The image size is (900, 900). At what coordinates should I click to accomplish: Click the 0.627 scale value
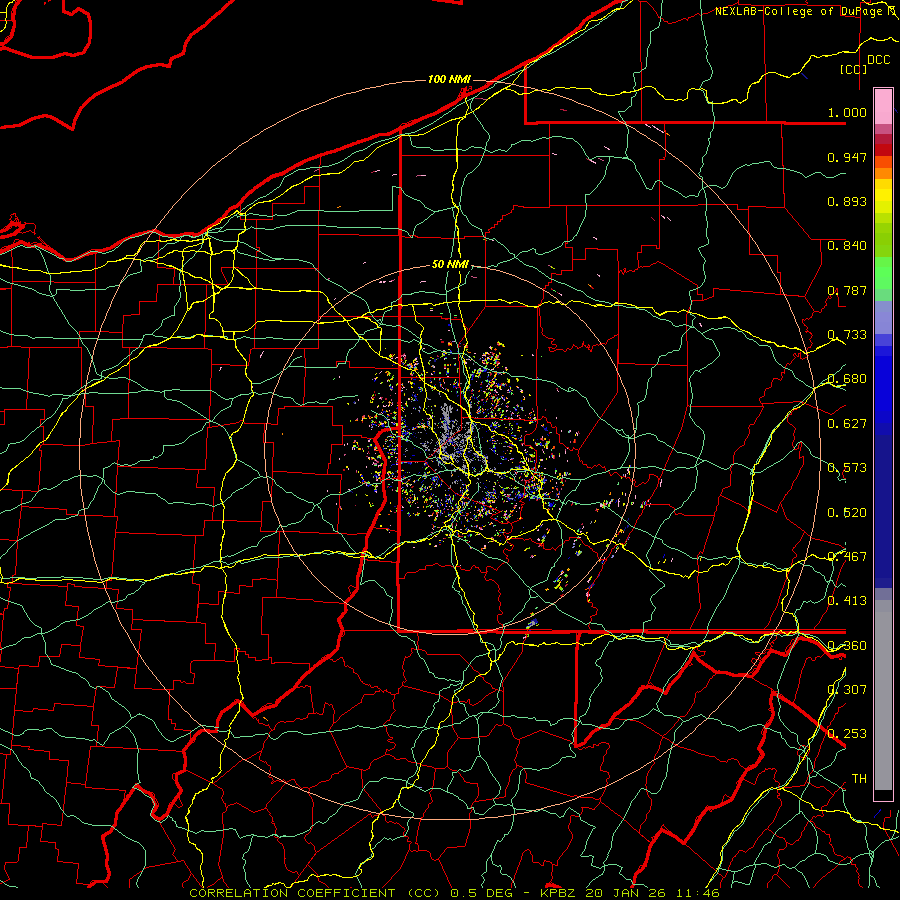pyautogui.click(x=847, y=424)
